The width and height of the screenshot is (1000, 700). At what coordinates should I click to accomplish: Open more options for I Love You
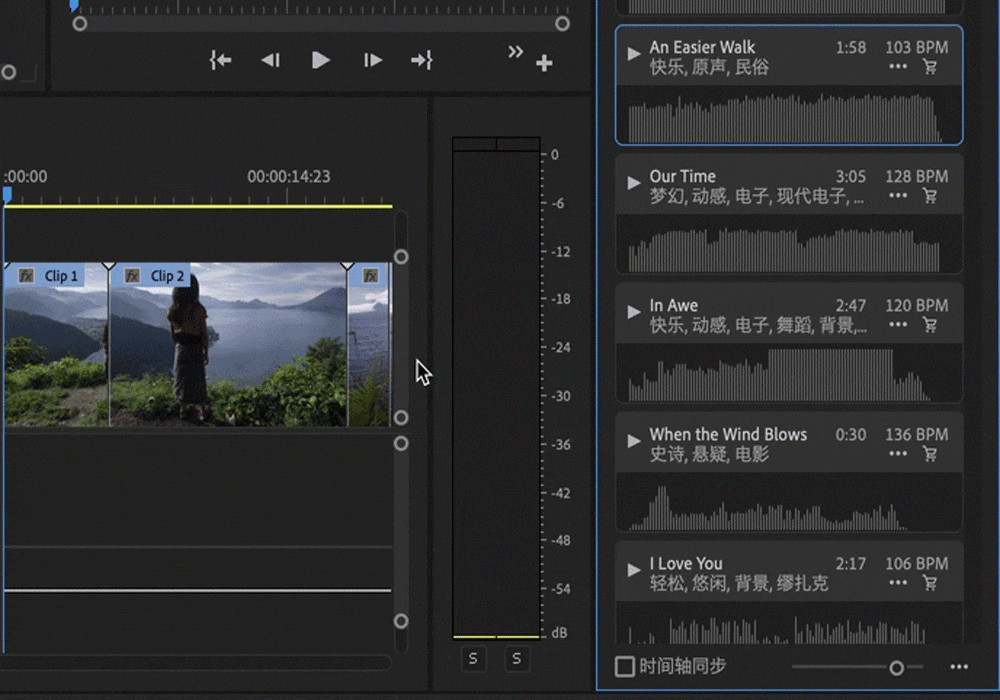(x=898, y=583)
